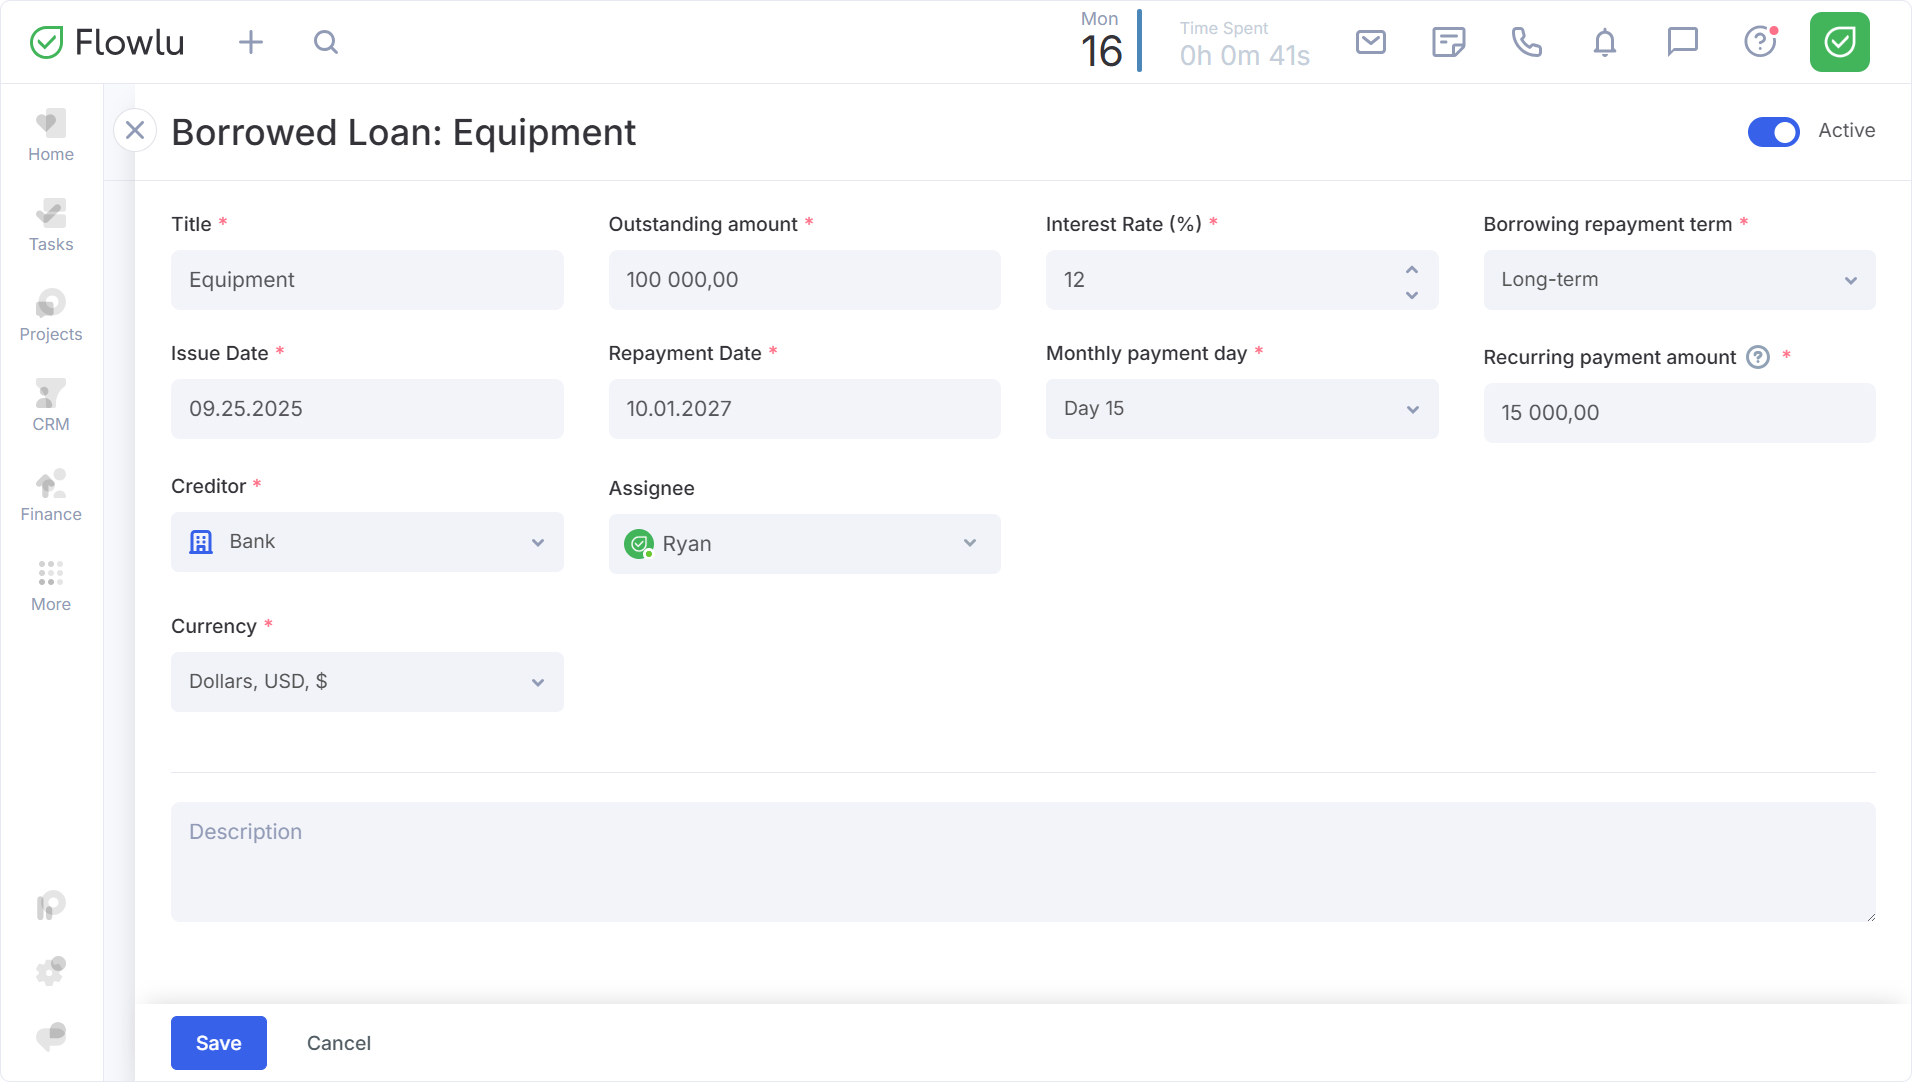1912x1082 pixels.
Task: Increase Interest Rate with up arrow
Action: coord(1411,270)
